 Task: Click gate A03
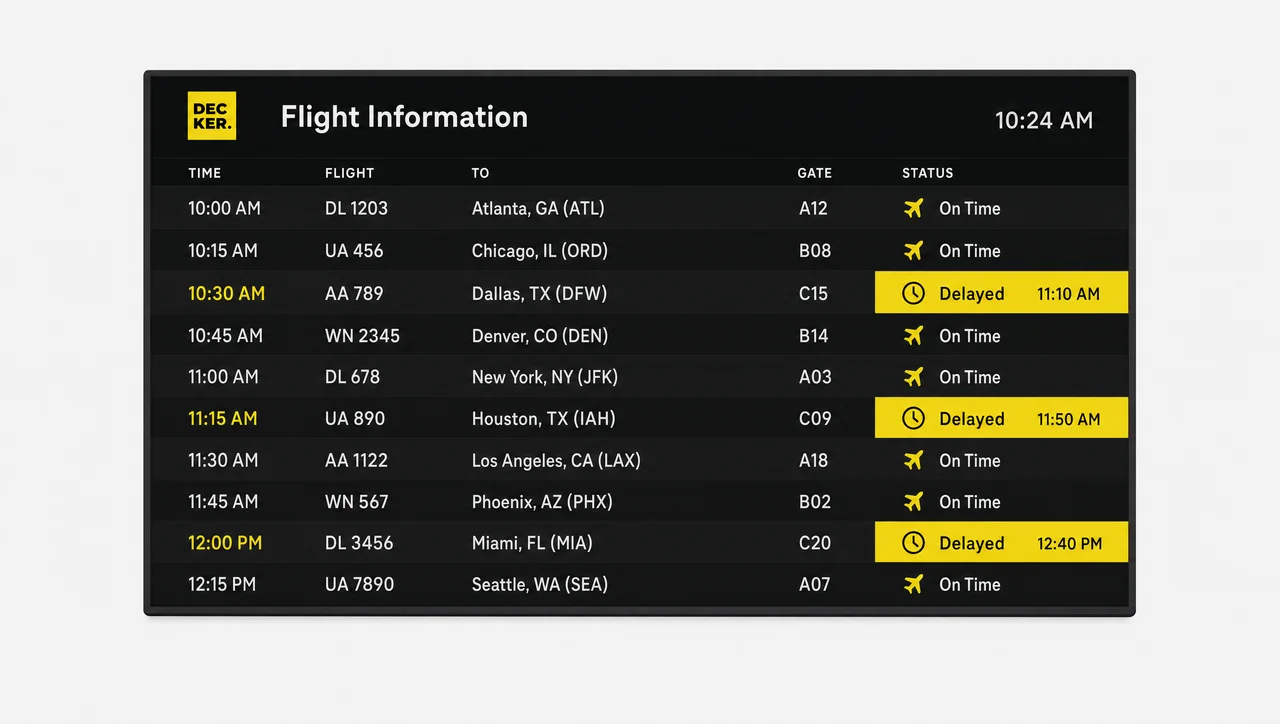click(x=815, y=377)
